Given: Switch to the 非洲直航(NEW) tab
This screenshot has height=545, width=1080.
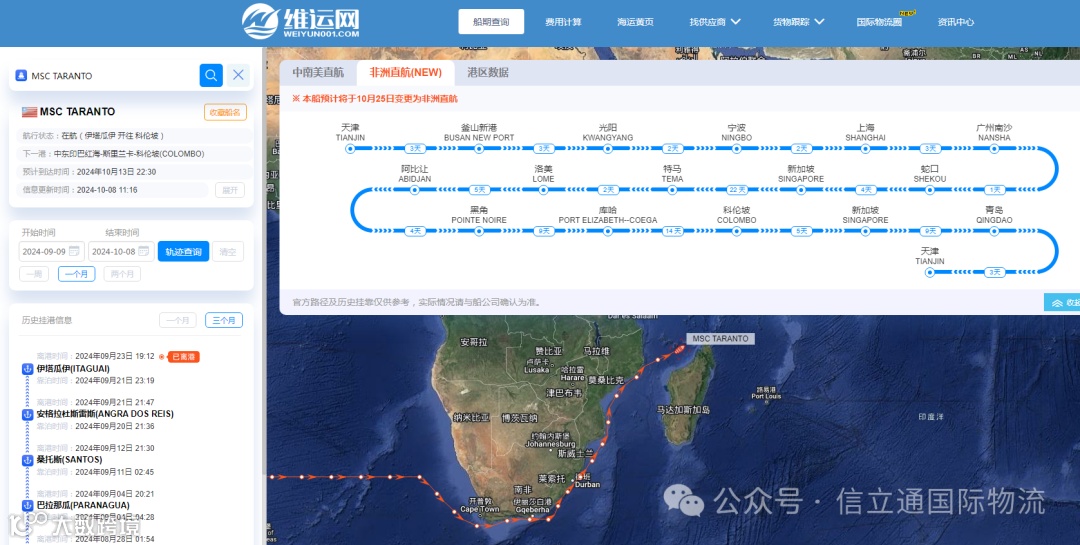Looking at the screenshot, I should 405,72.
